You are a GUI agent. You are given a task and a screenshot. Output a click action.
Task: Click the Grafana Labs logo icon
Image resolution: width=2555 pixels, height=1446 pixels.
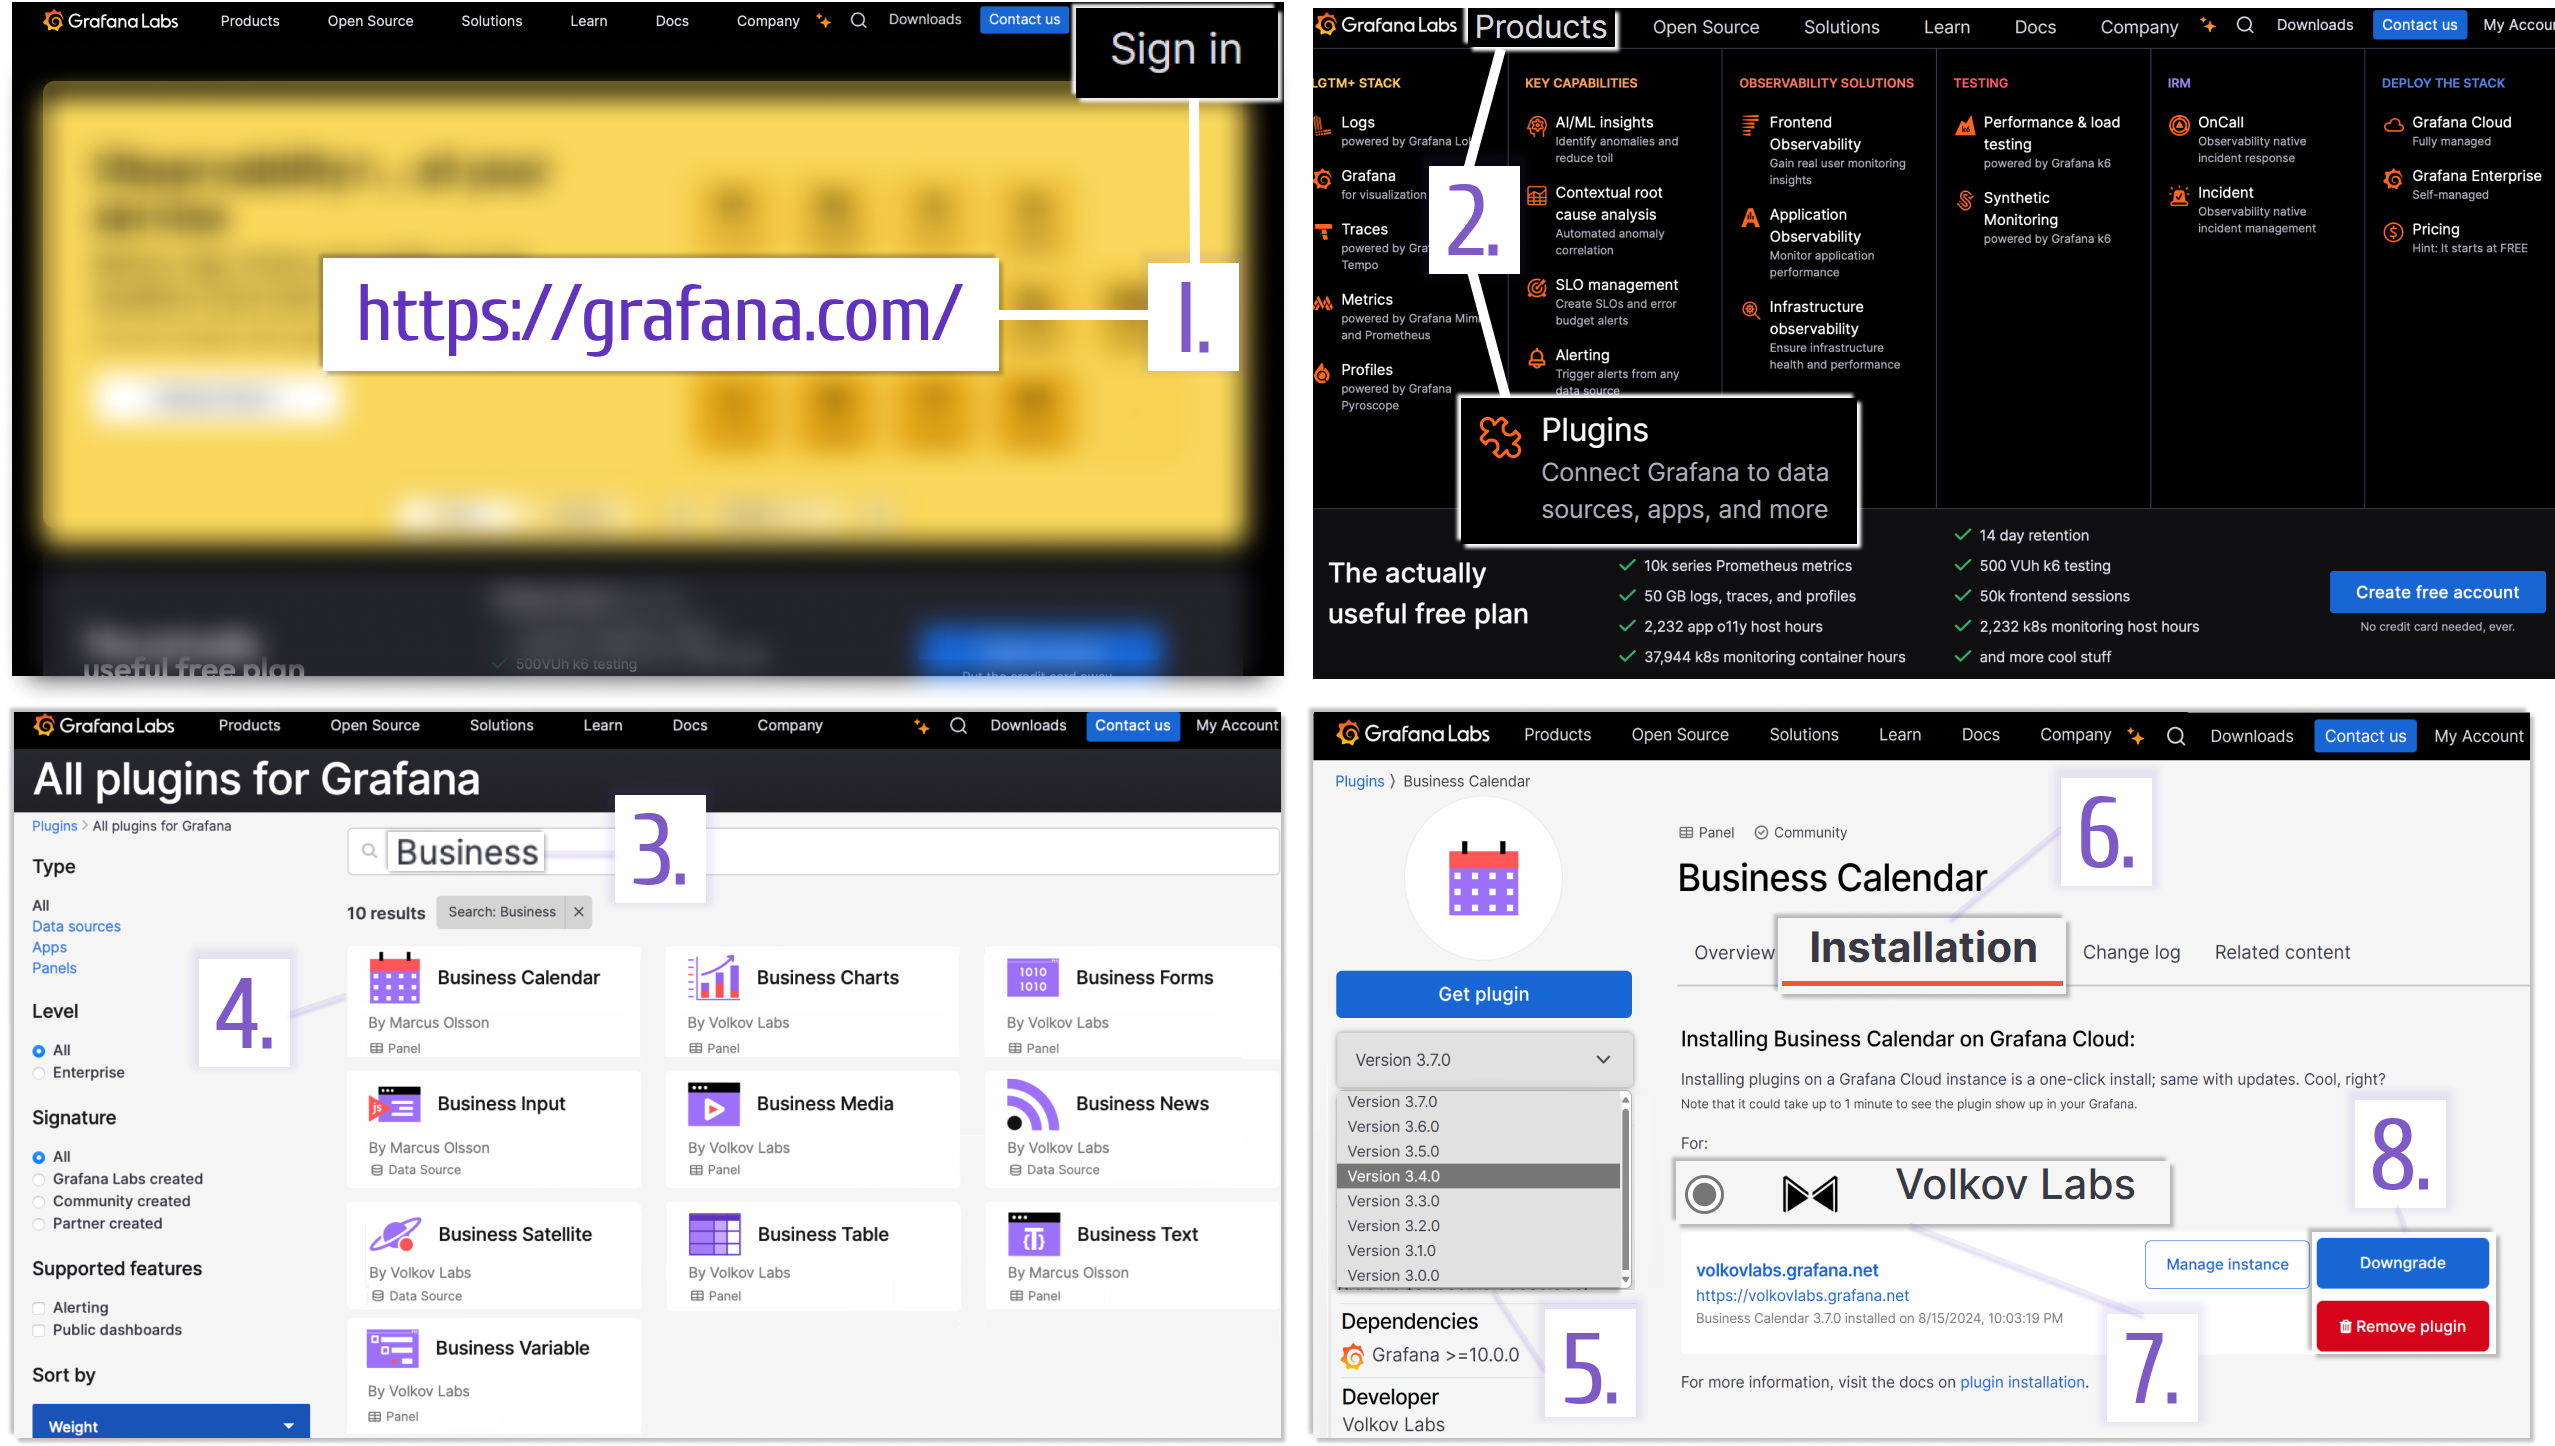click(x=47, y=19)
